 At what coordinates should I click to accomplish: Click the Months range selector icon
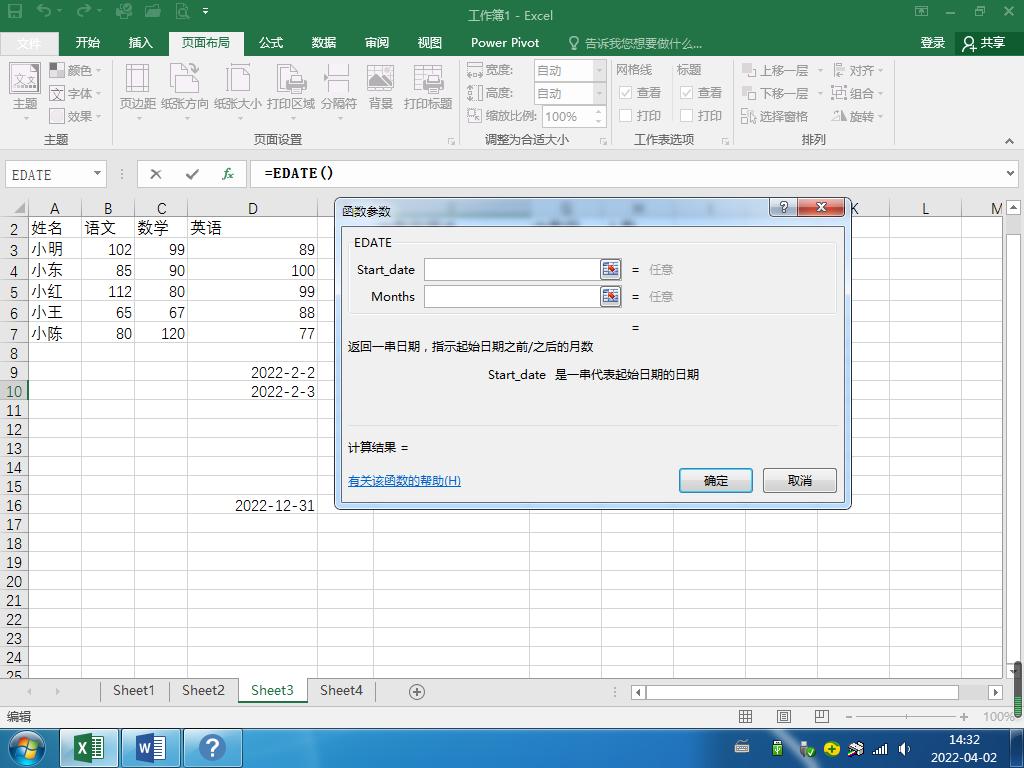[610, 296]
